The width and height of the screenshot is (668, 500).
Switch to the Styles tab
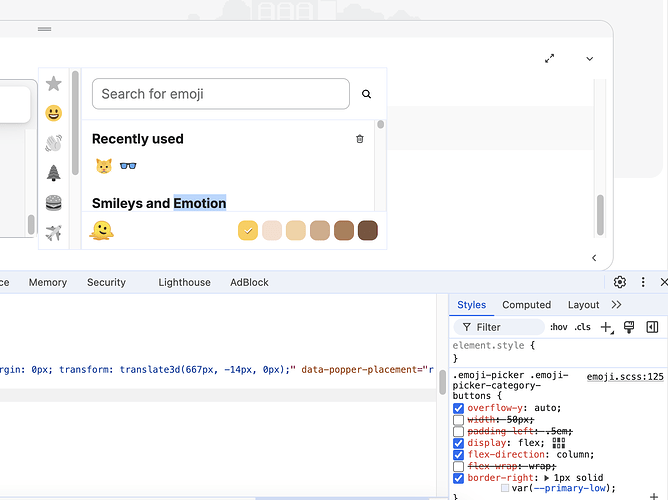tap(472, 305)
